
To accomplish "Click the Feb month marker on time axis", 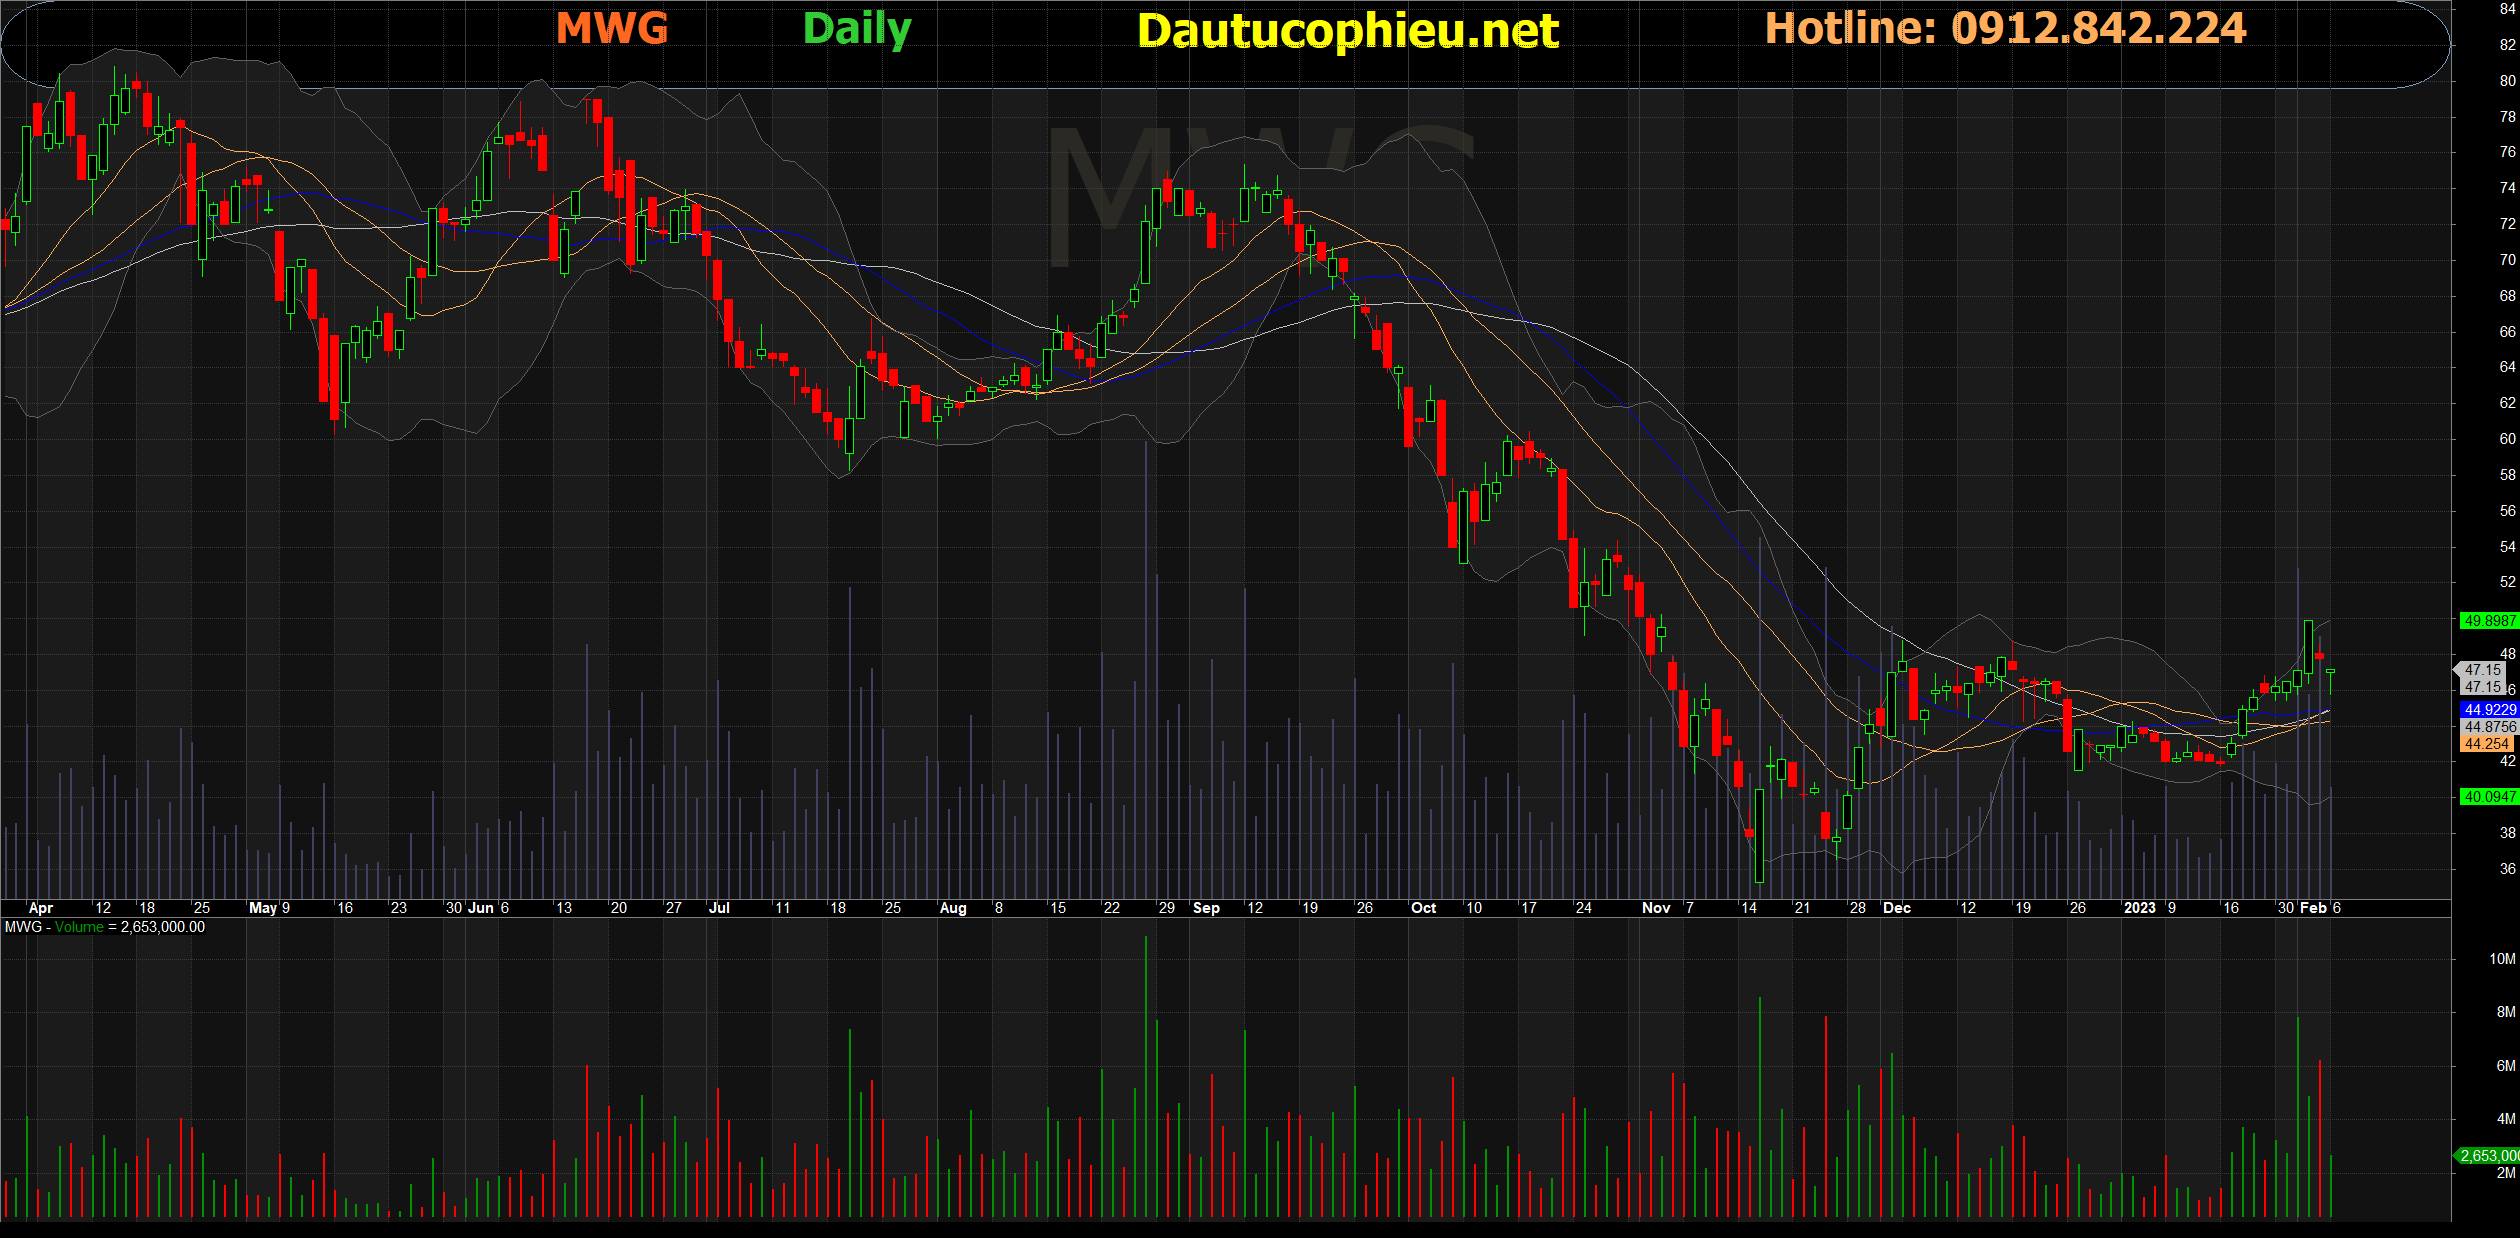I will 2313,908.
